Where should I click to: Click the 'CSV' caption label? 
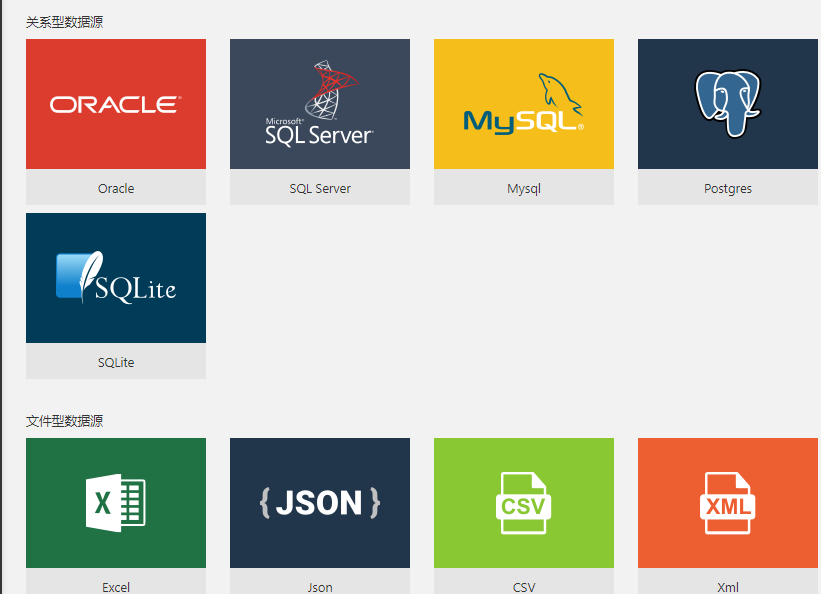(x=524, y=588)
